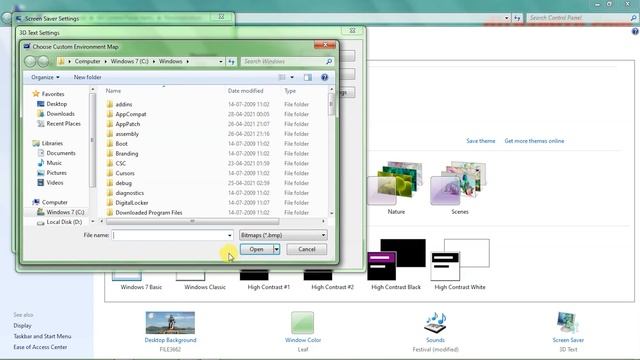Screen dimensions: 640x360
Task: Expand the Windows breadcrumb arrow
Action: 188,61
